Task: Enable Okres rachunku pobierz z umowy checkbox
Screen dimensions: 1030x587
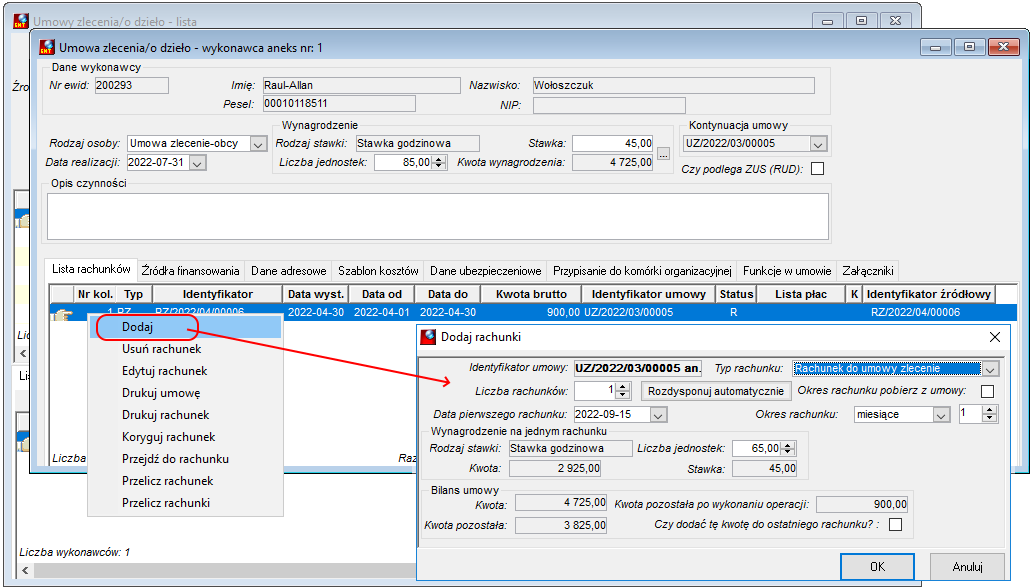Action: point(987,391)
